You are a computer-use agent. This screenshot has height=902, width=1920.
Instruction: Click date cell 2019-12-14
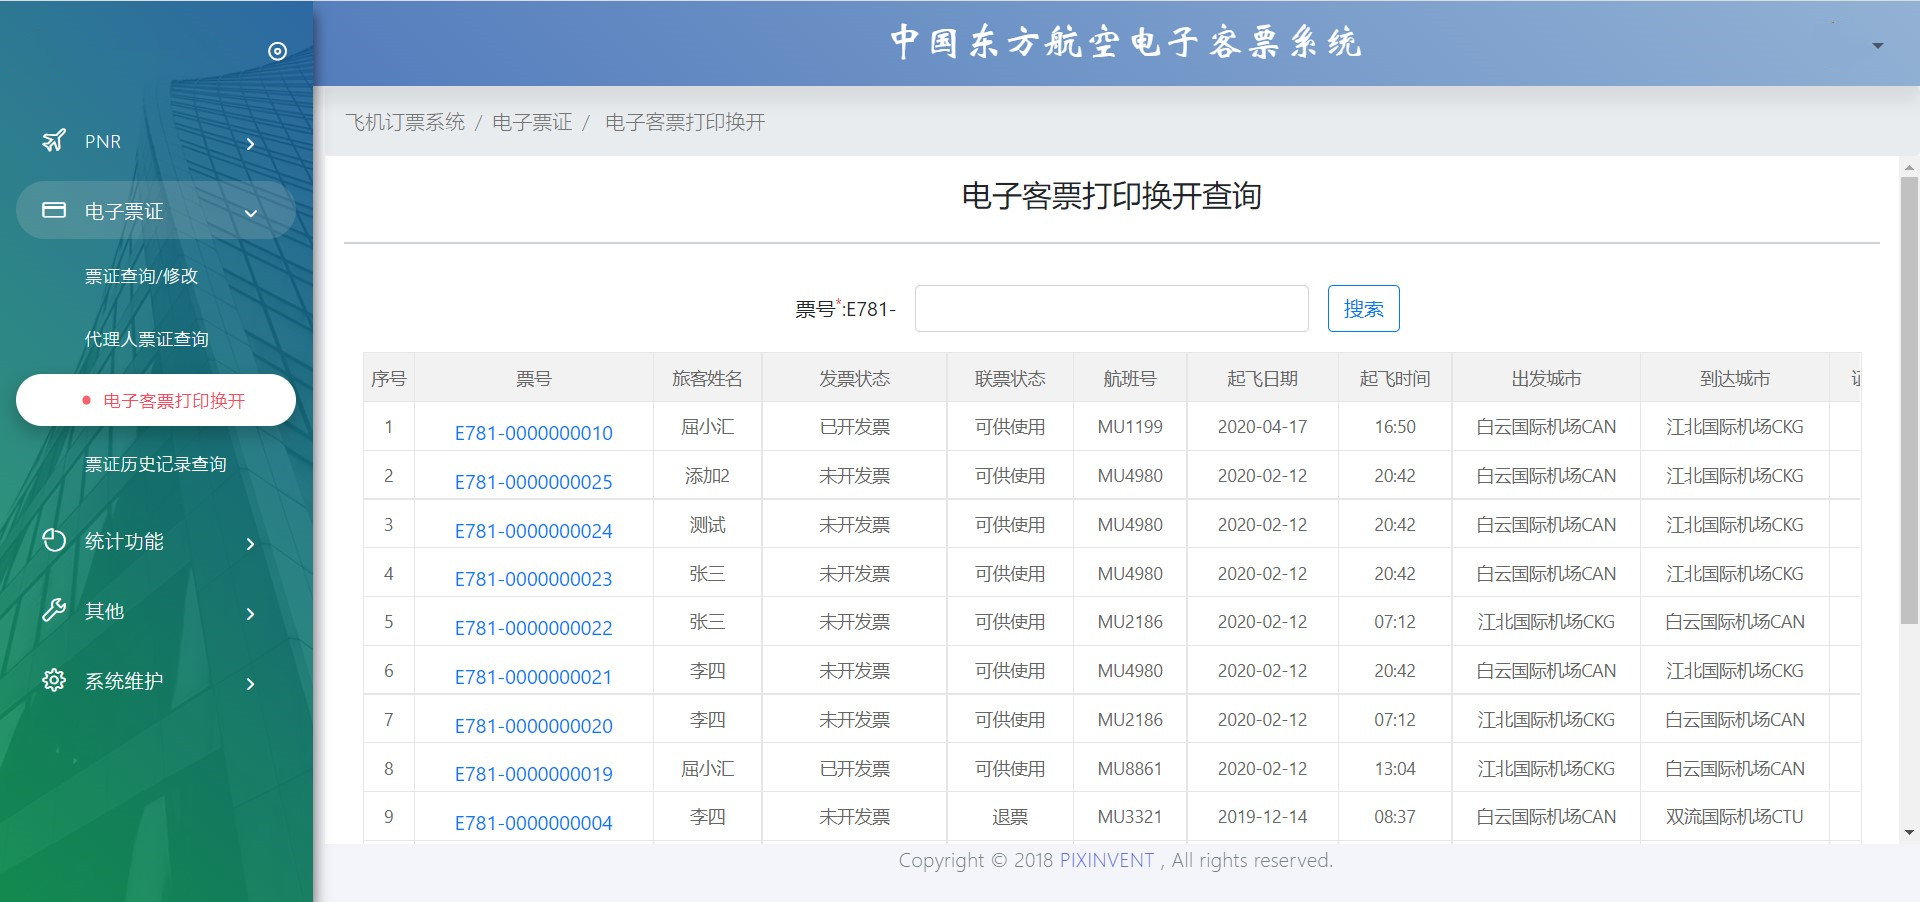[1262, 817]
